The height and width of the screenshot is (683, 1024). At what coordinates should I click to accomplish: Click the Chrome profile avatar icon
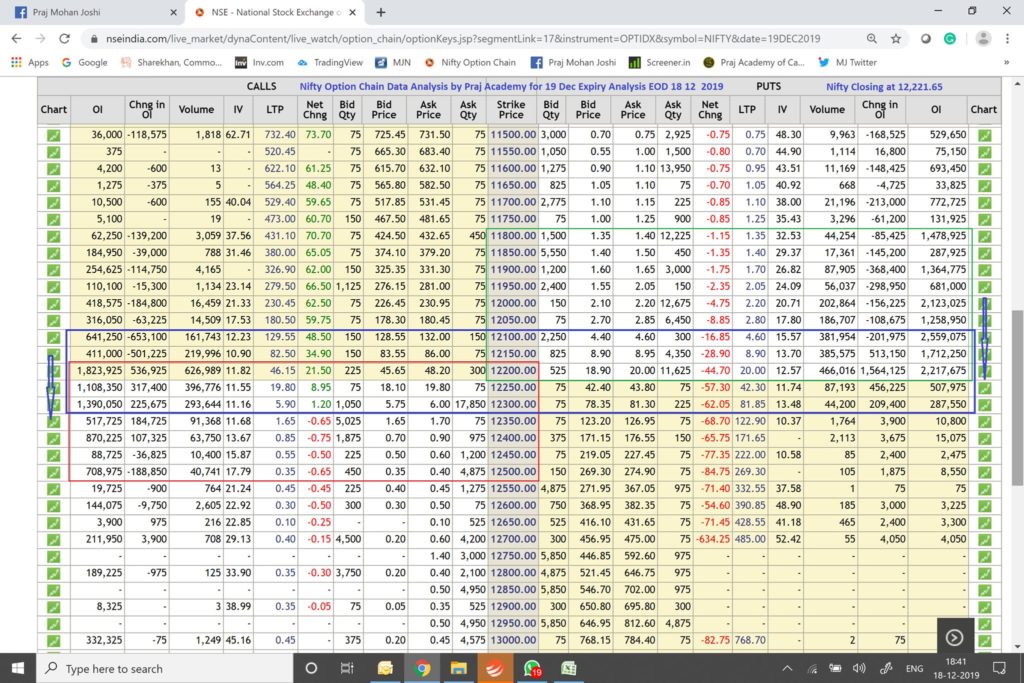tap(983, 38)
